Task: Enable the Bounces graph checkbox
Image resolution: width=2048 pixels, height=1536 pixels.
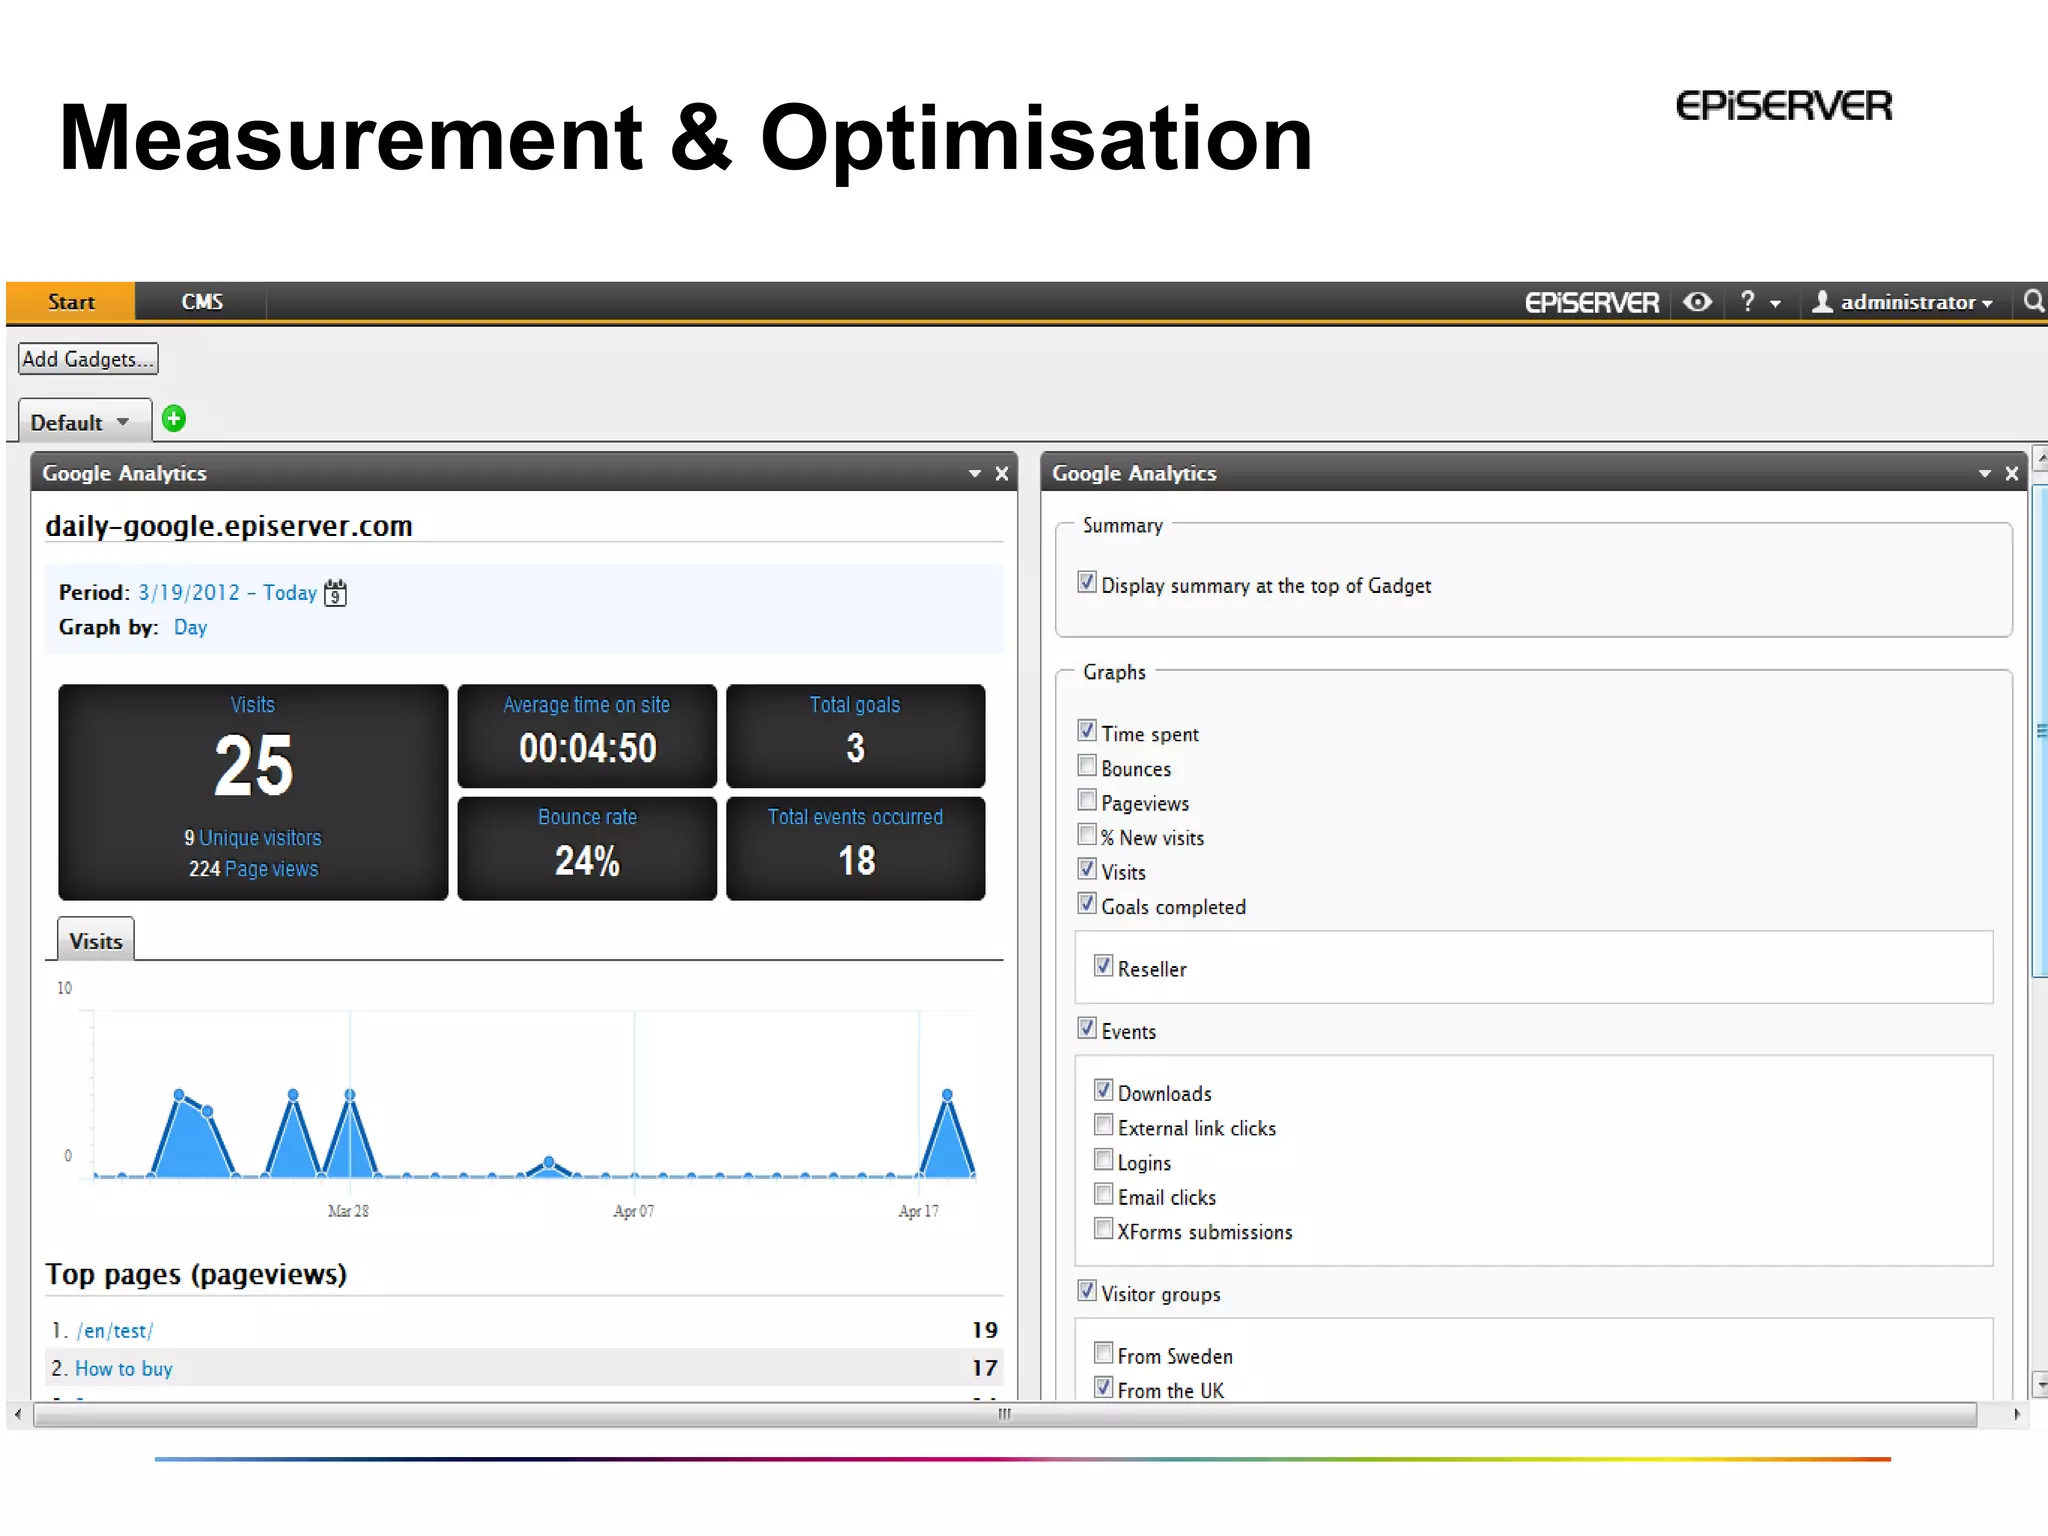Action: 1087,765
